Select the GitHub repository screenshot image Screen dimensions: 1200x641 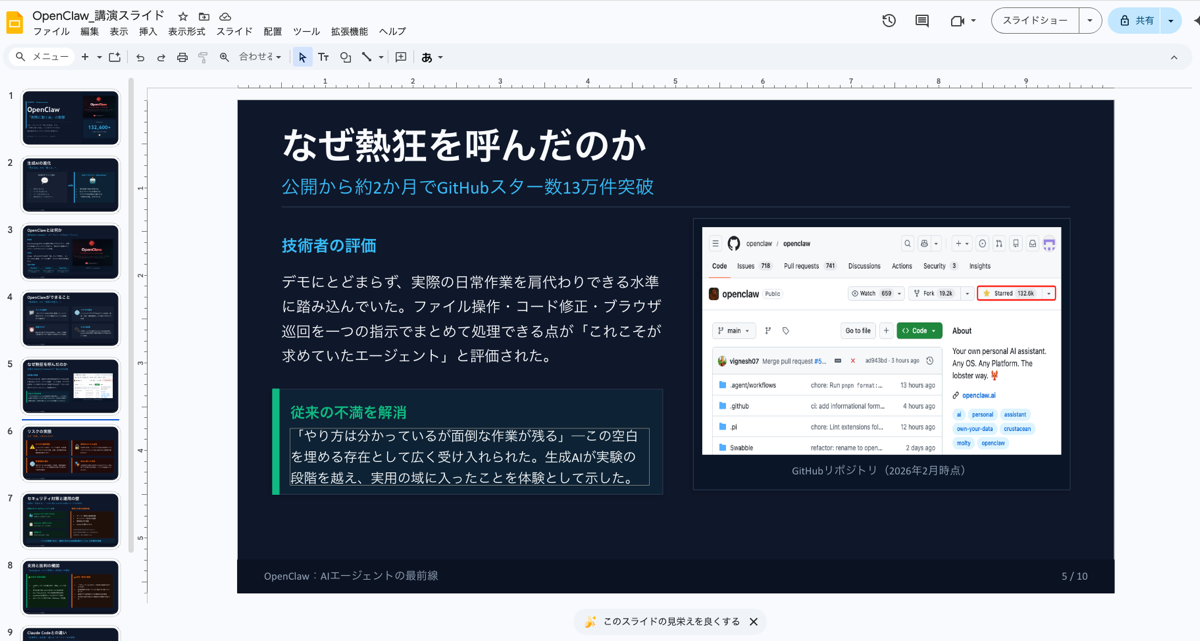(x=882, y=341)
